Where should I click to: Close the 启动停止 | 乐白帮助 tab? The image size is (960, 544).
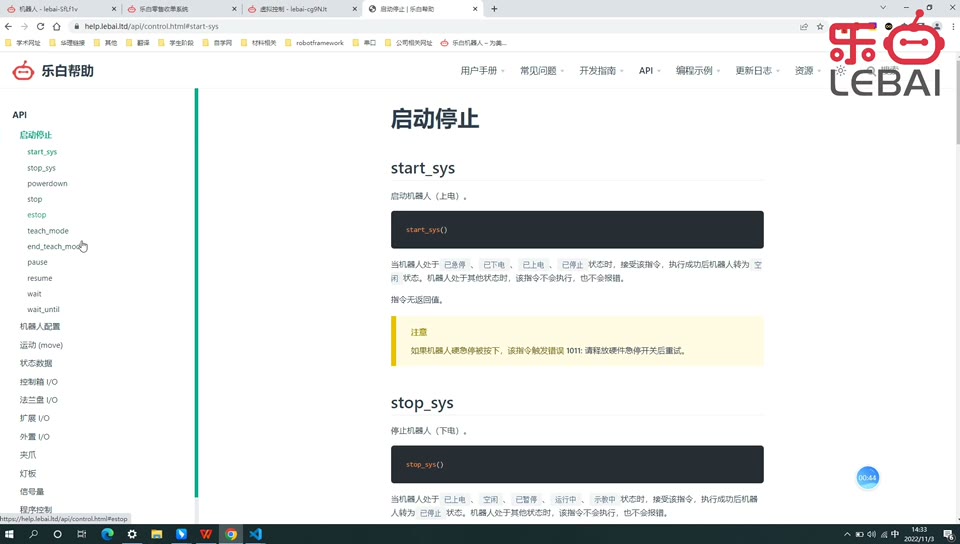[475, 9]
